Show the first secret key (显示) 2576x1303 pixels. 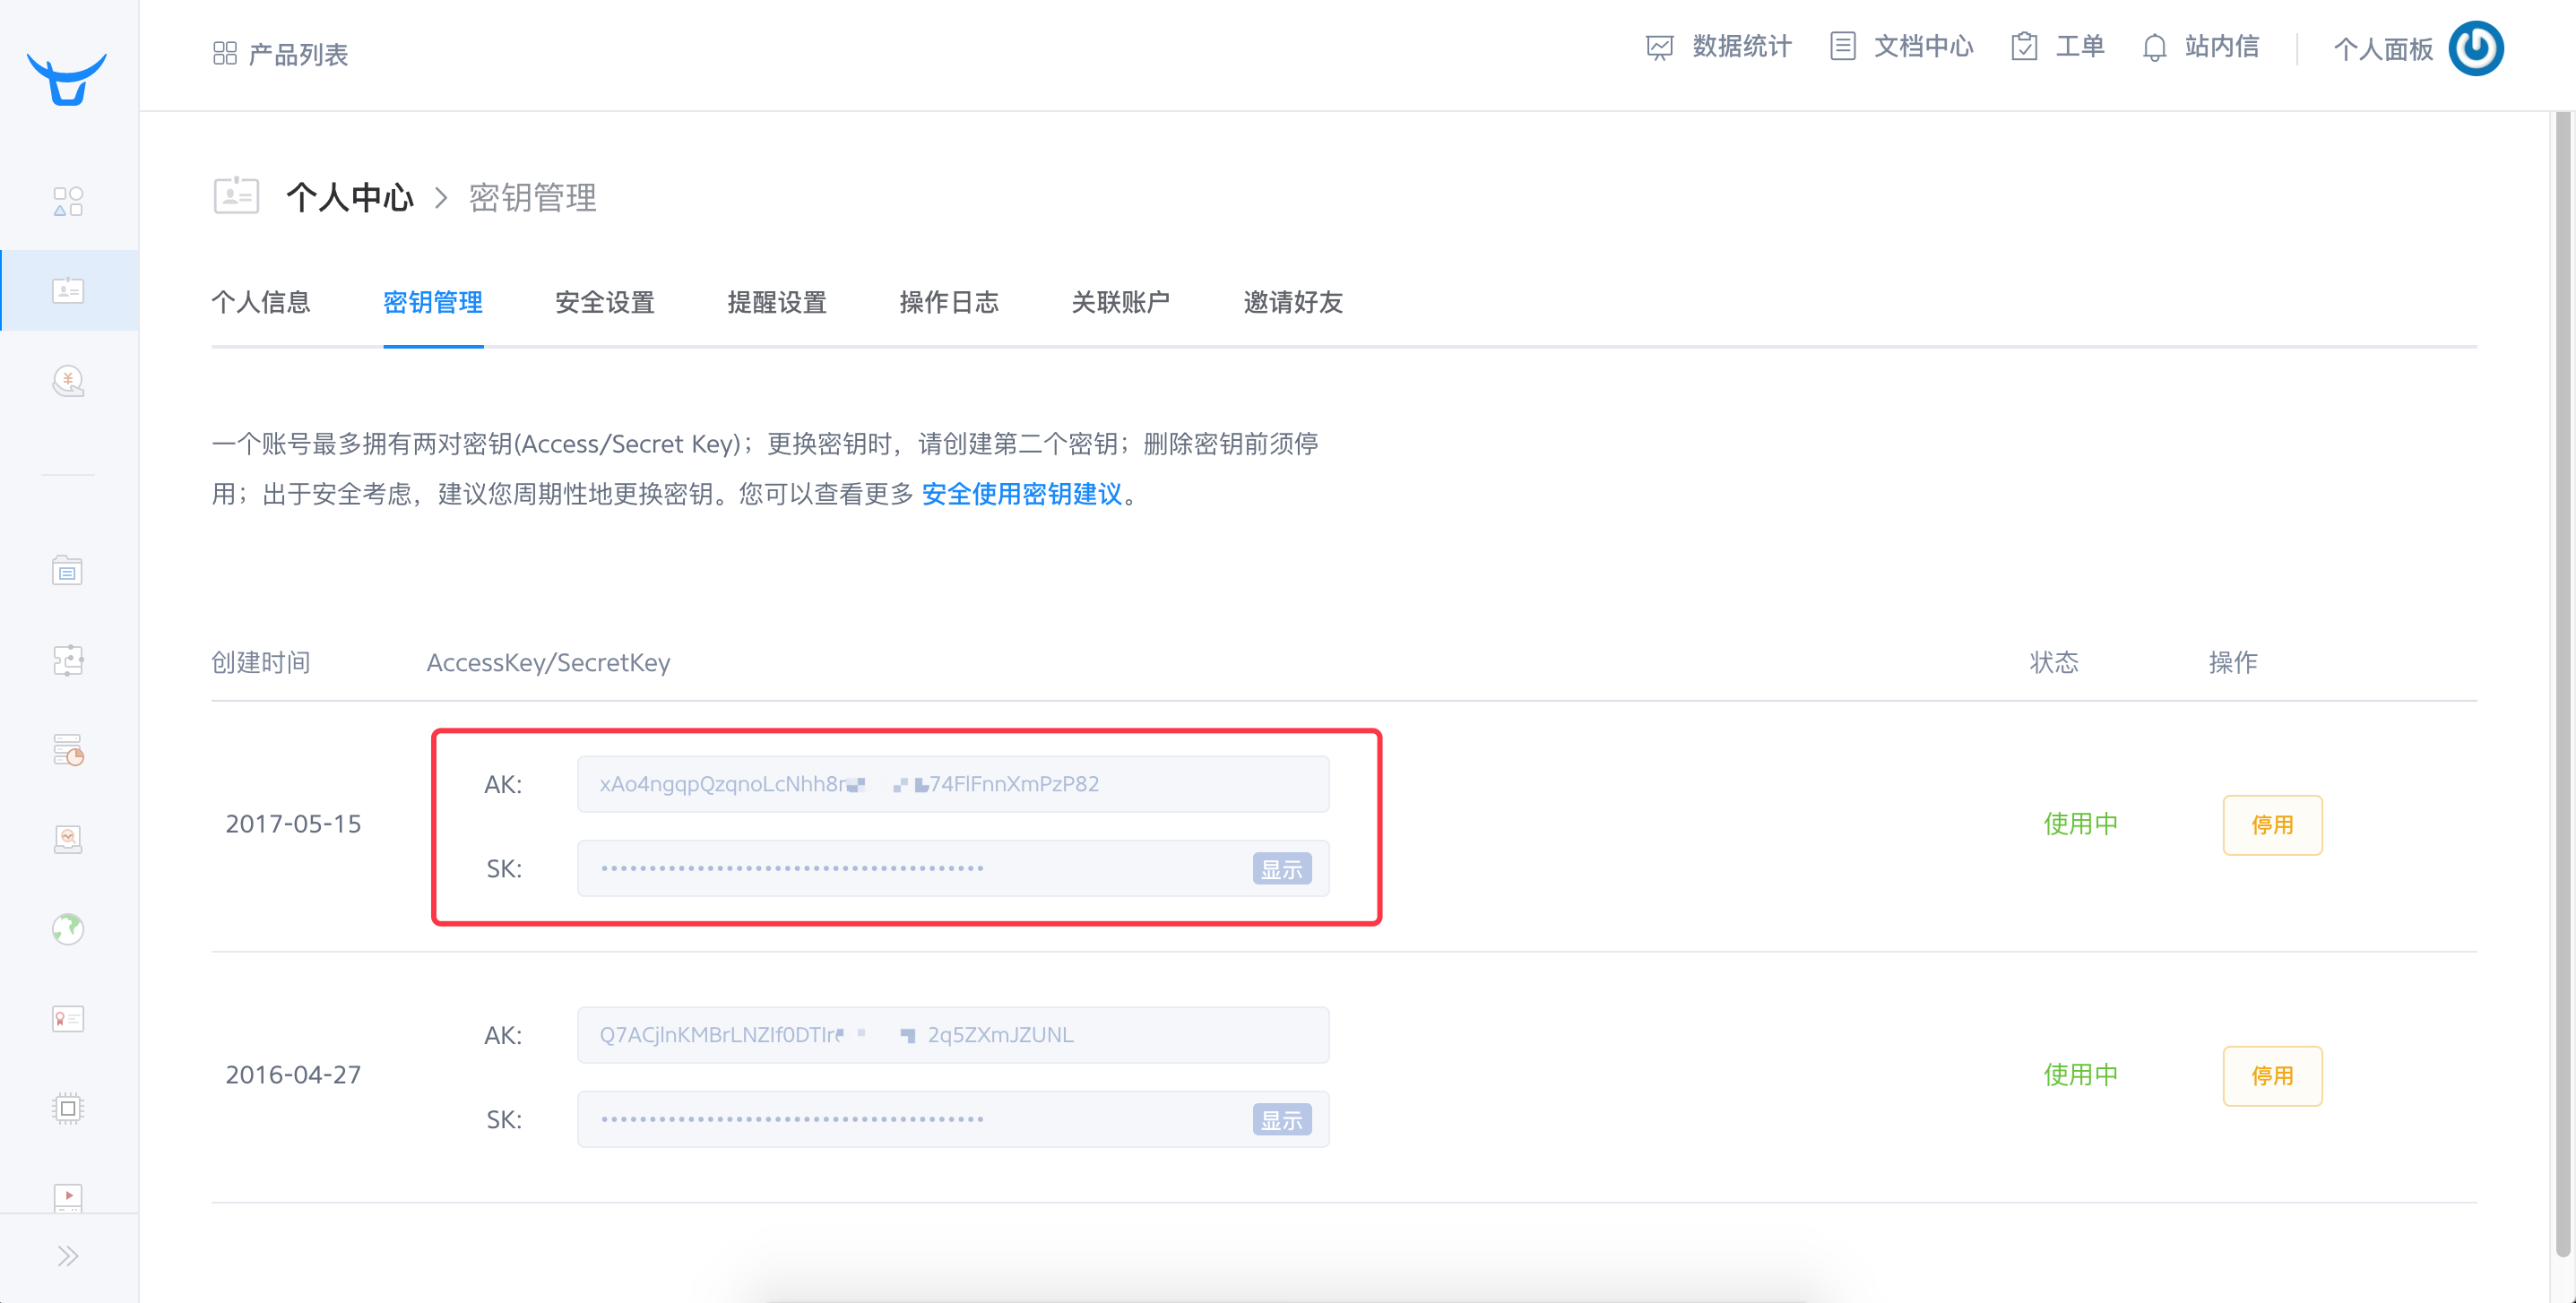click(x=1281, y=869)
